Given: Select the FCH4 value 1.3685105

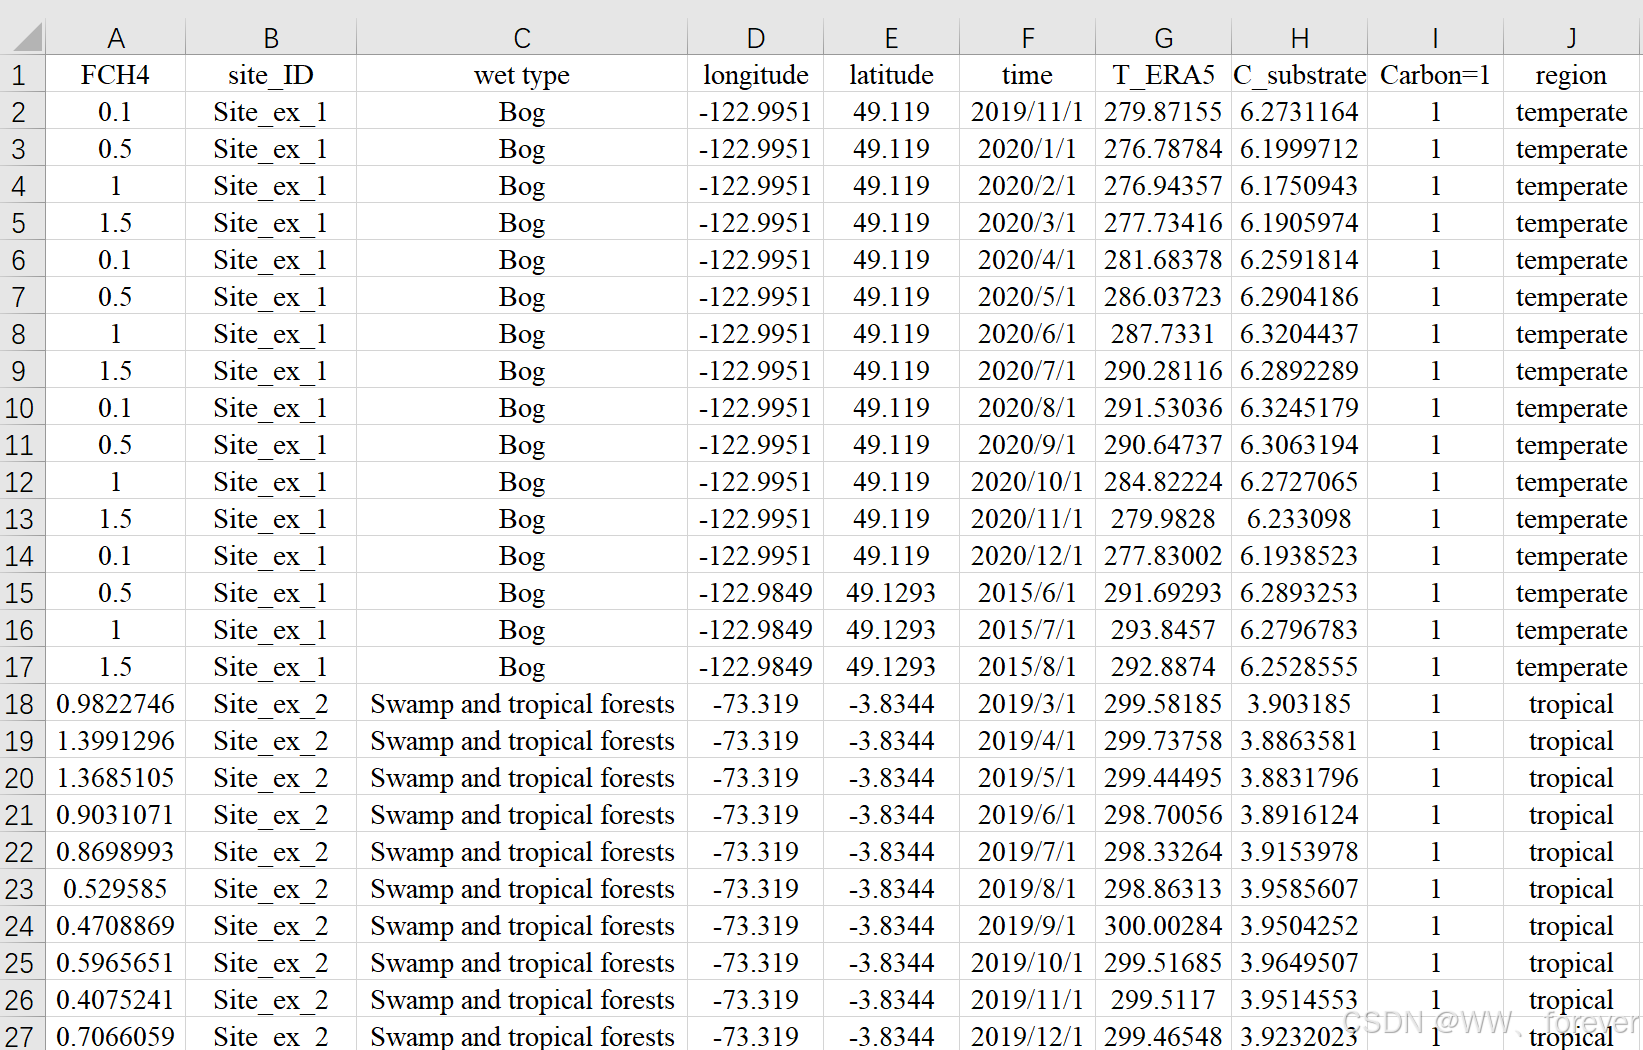Looking at the screenshot, I should tap(116, 777).
